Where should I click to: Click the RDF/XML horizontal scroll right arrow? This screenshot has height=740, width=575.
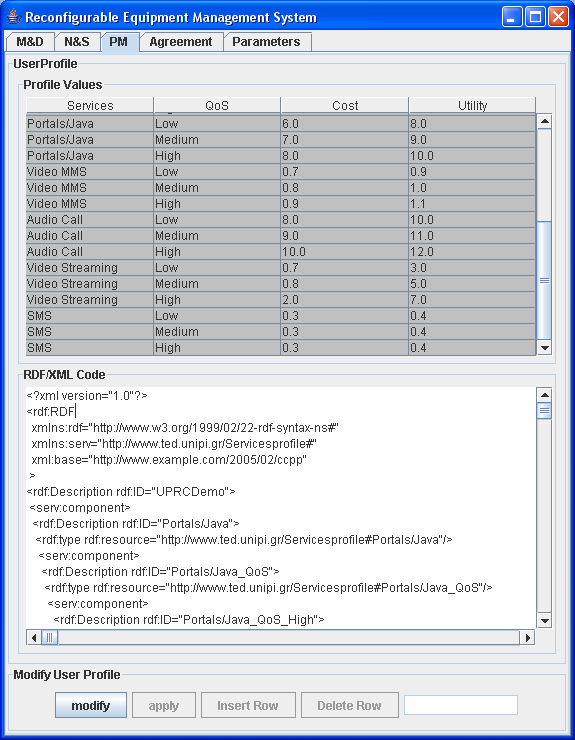527,638
